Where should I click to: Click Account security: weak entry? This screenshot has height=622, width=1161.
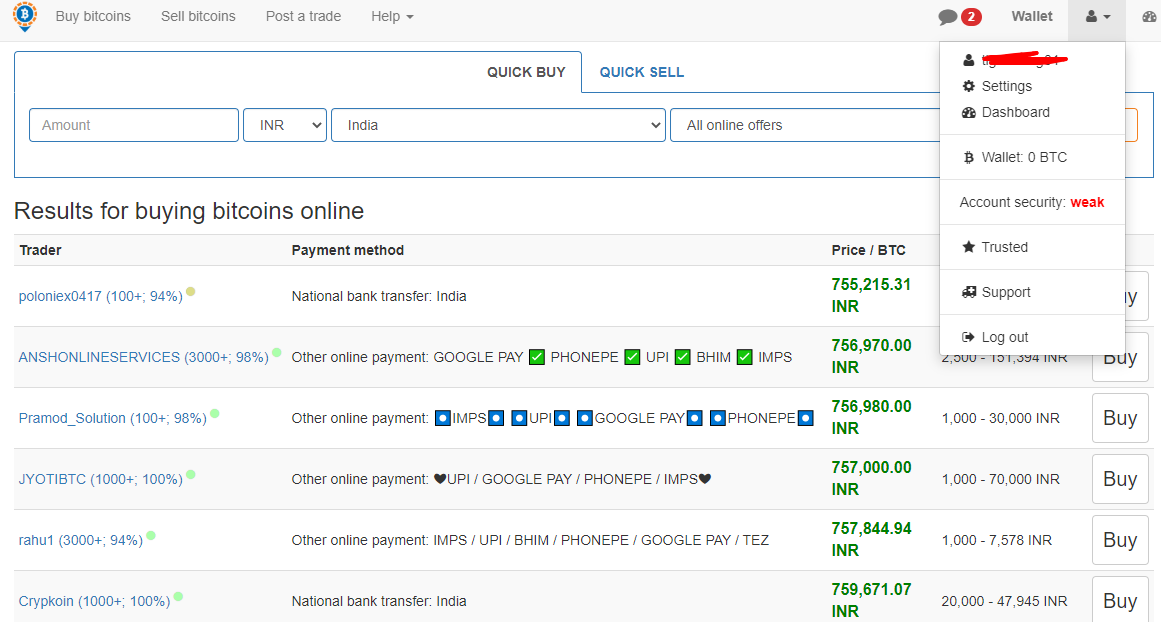pos(1032,202)
